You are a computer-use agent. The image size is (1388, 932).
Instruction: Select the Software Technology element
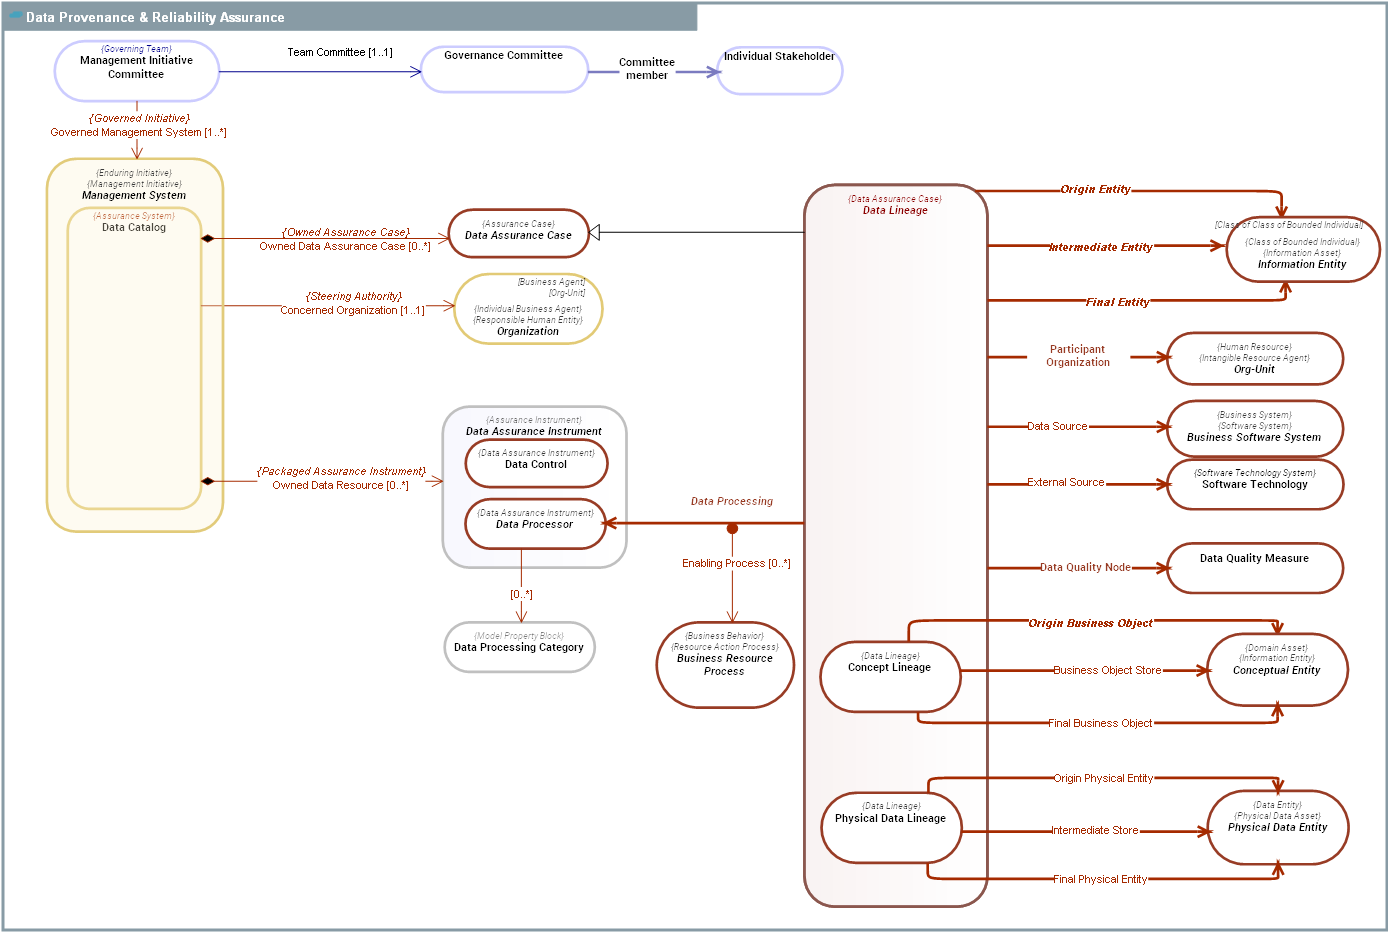[x=1255, y=484]
